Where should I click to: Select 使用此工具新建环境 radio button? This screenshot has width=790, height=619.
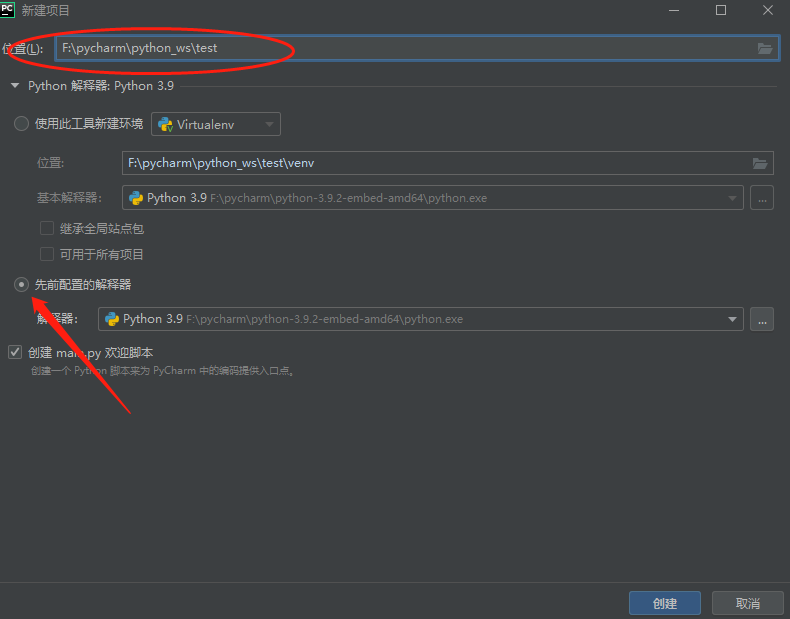point(21,124)
